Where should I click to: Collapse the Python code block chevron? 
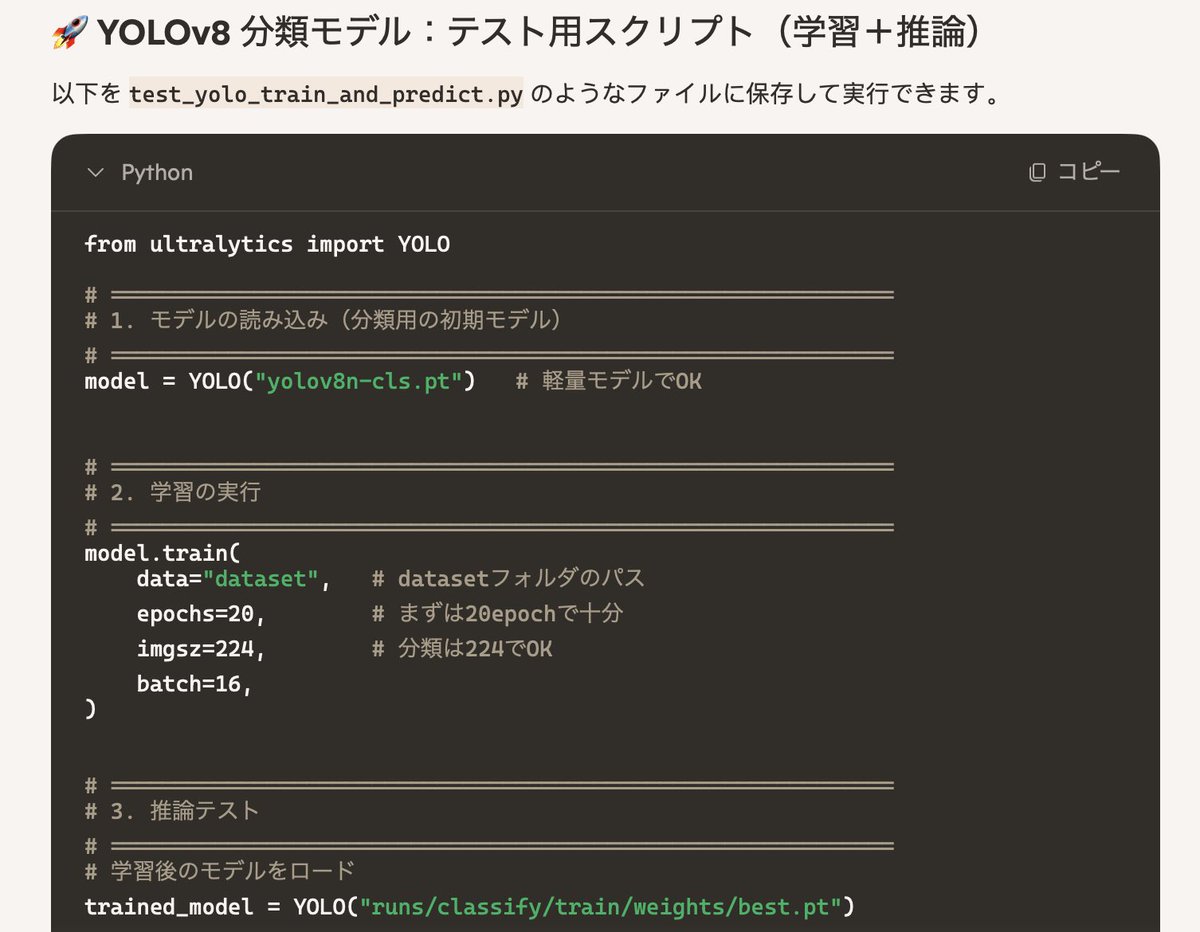click(96, 173)
